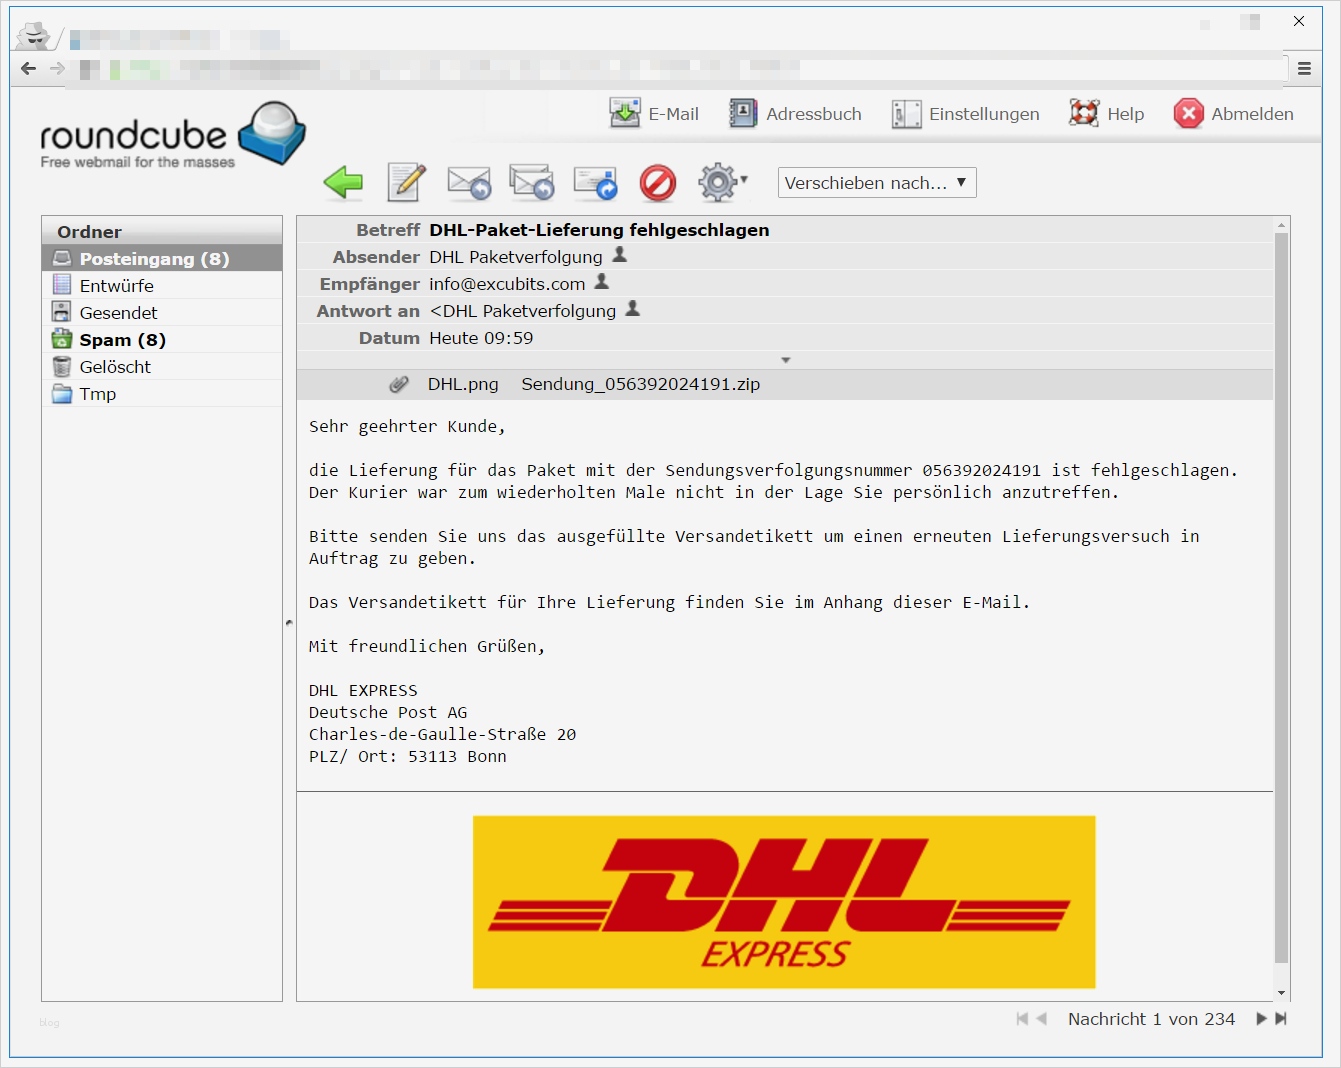This screenshot has height=1068, width=1341.
Task: Click the DHL Express logo image
Action: [x=784, y=902]
